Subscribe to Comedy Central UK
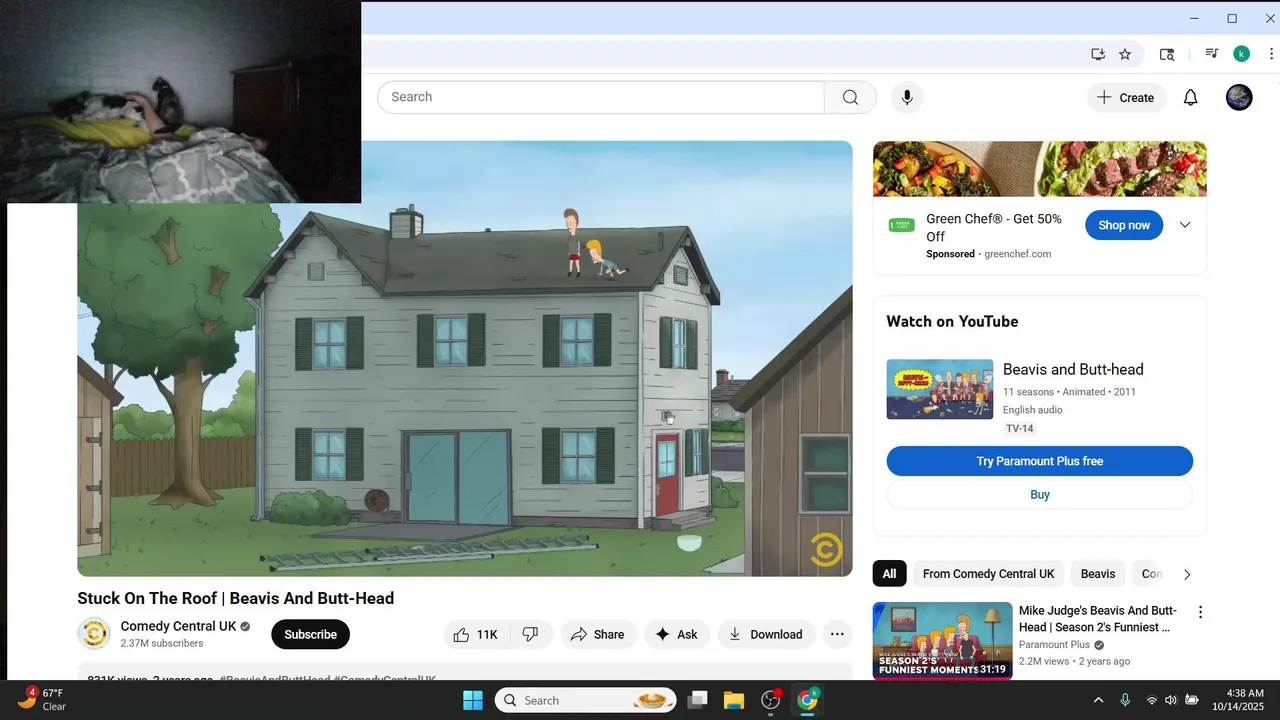 [311, 634]
